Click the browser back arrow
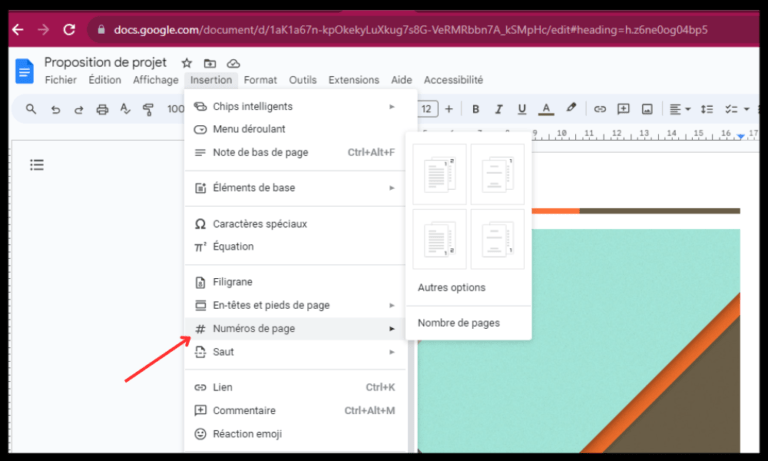Screen dimensions: 768x461 tap(18, 30)
